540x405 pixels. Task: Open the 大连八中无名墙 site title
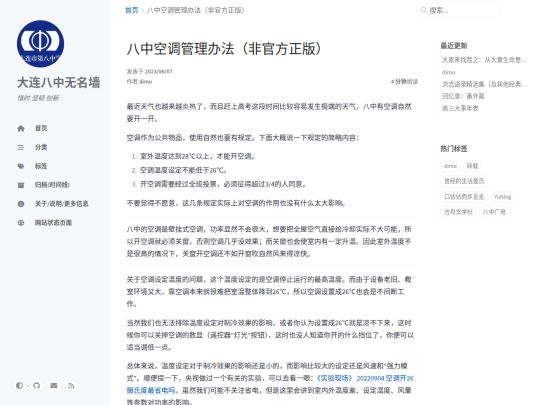(x=59, y=83)
